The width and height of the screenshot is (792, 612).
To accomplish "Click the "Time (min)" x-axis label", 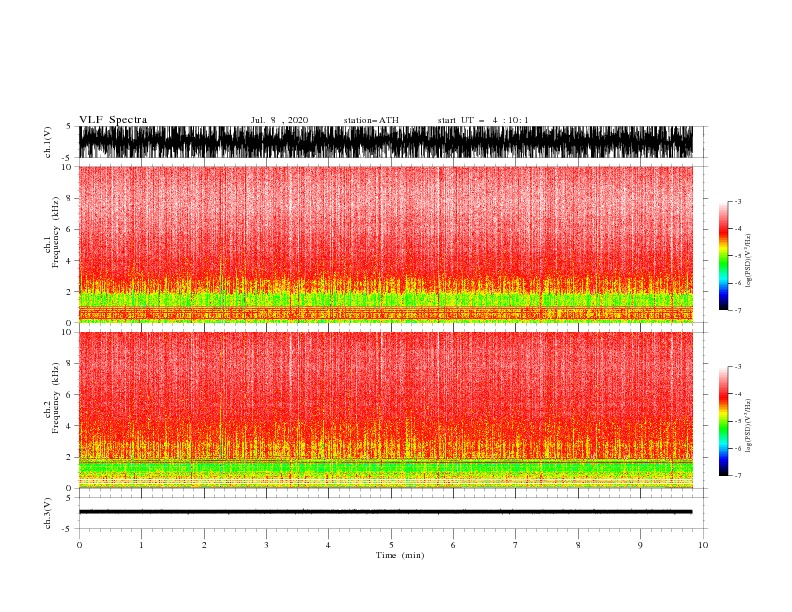I will point(400,555).
